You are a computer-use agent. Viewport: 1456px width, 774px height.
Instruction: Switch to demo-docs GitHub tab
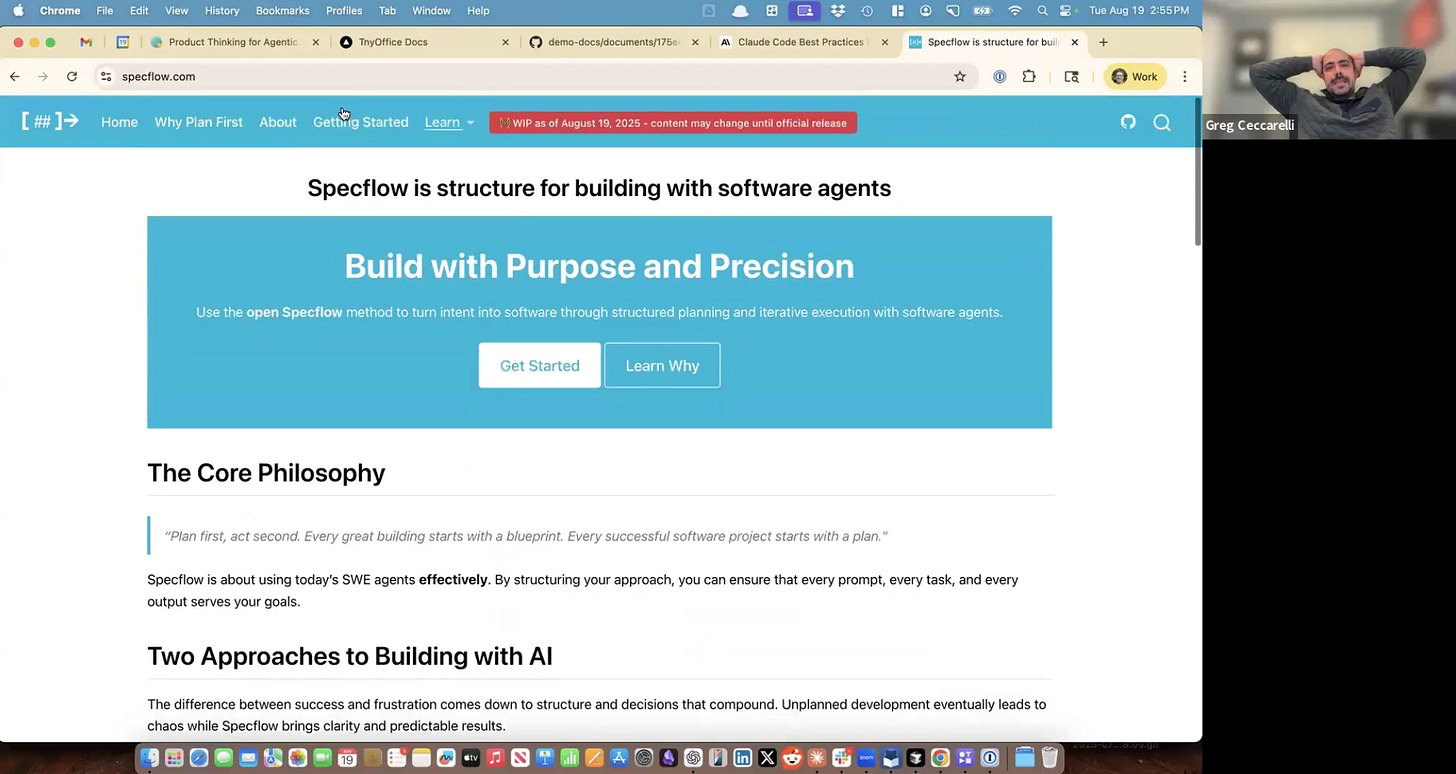click(x=615, y=42)
